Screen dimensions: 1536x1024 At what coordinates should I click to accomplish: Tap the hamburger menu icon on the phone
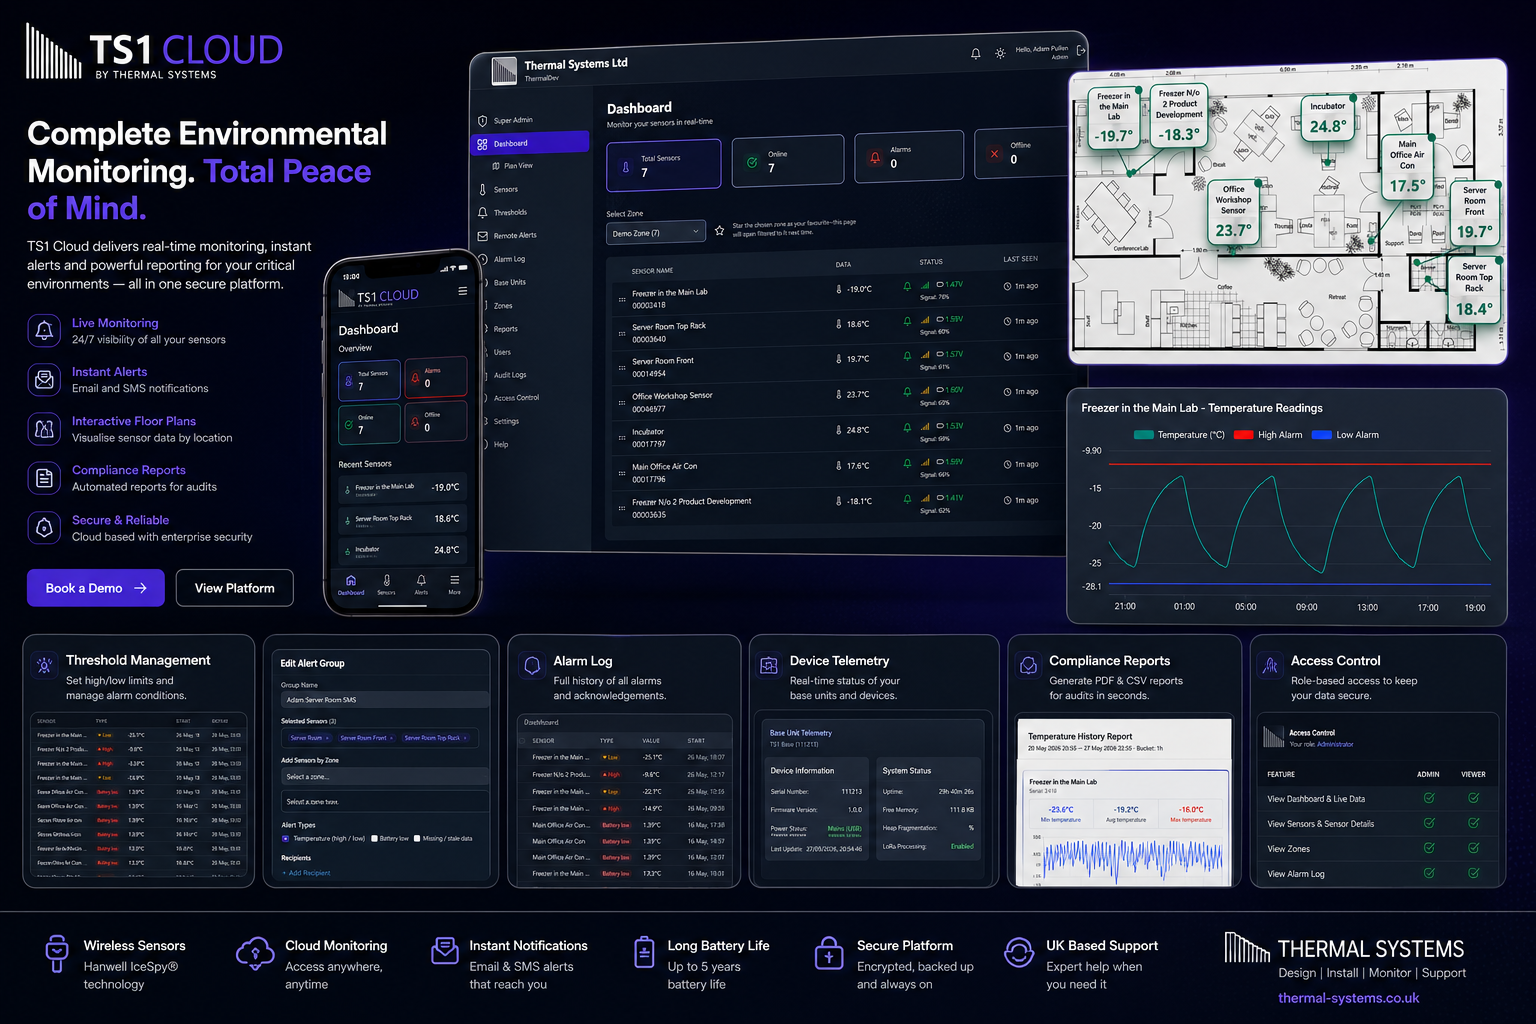(462, 291)
